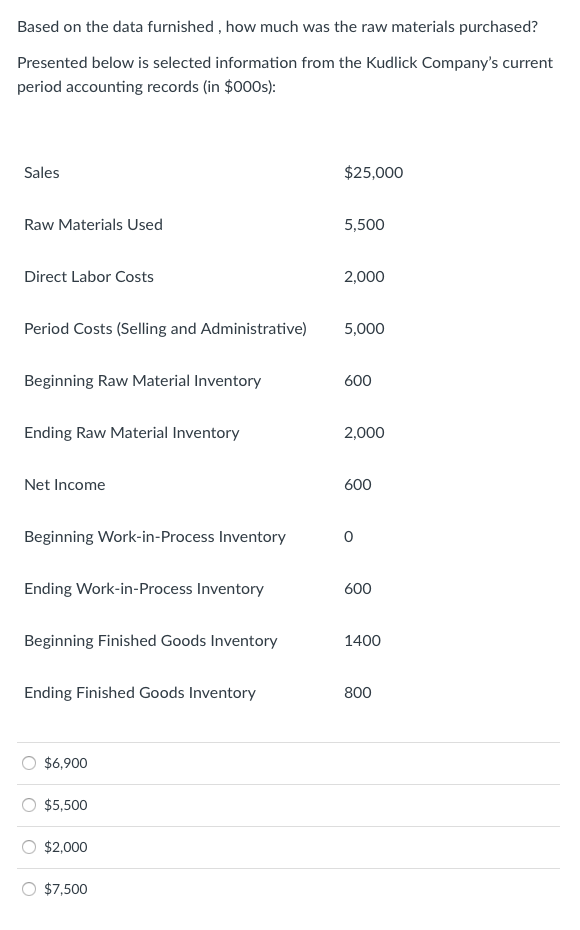
Task: Click the $2,000 label text
Action: point(65,847)
